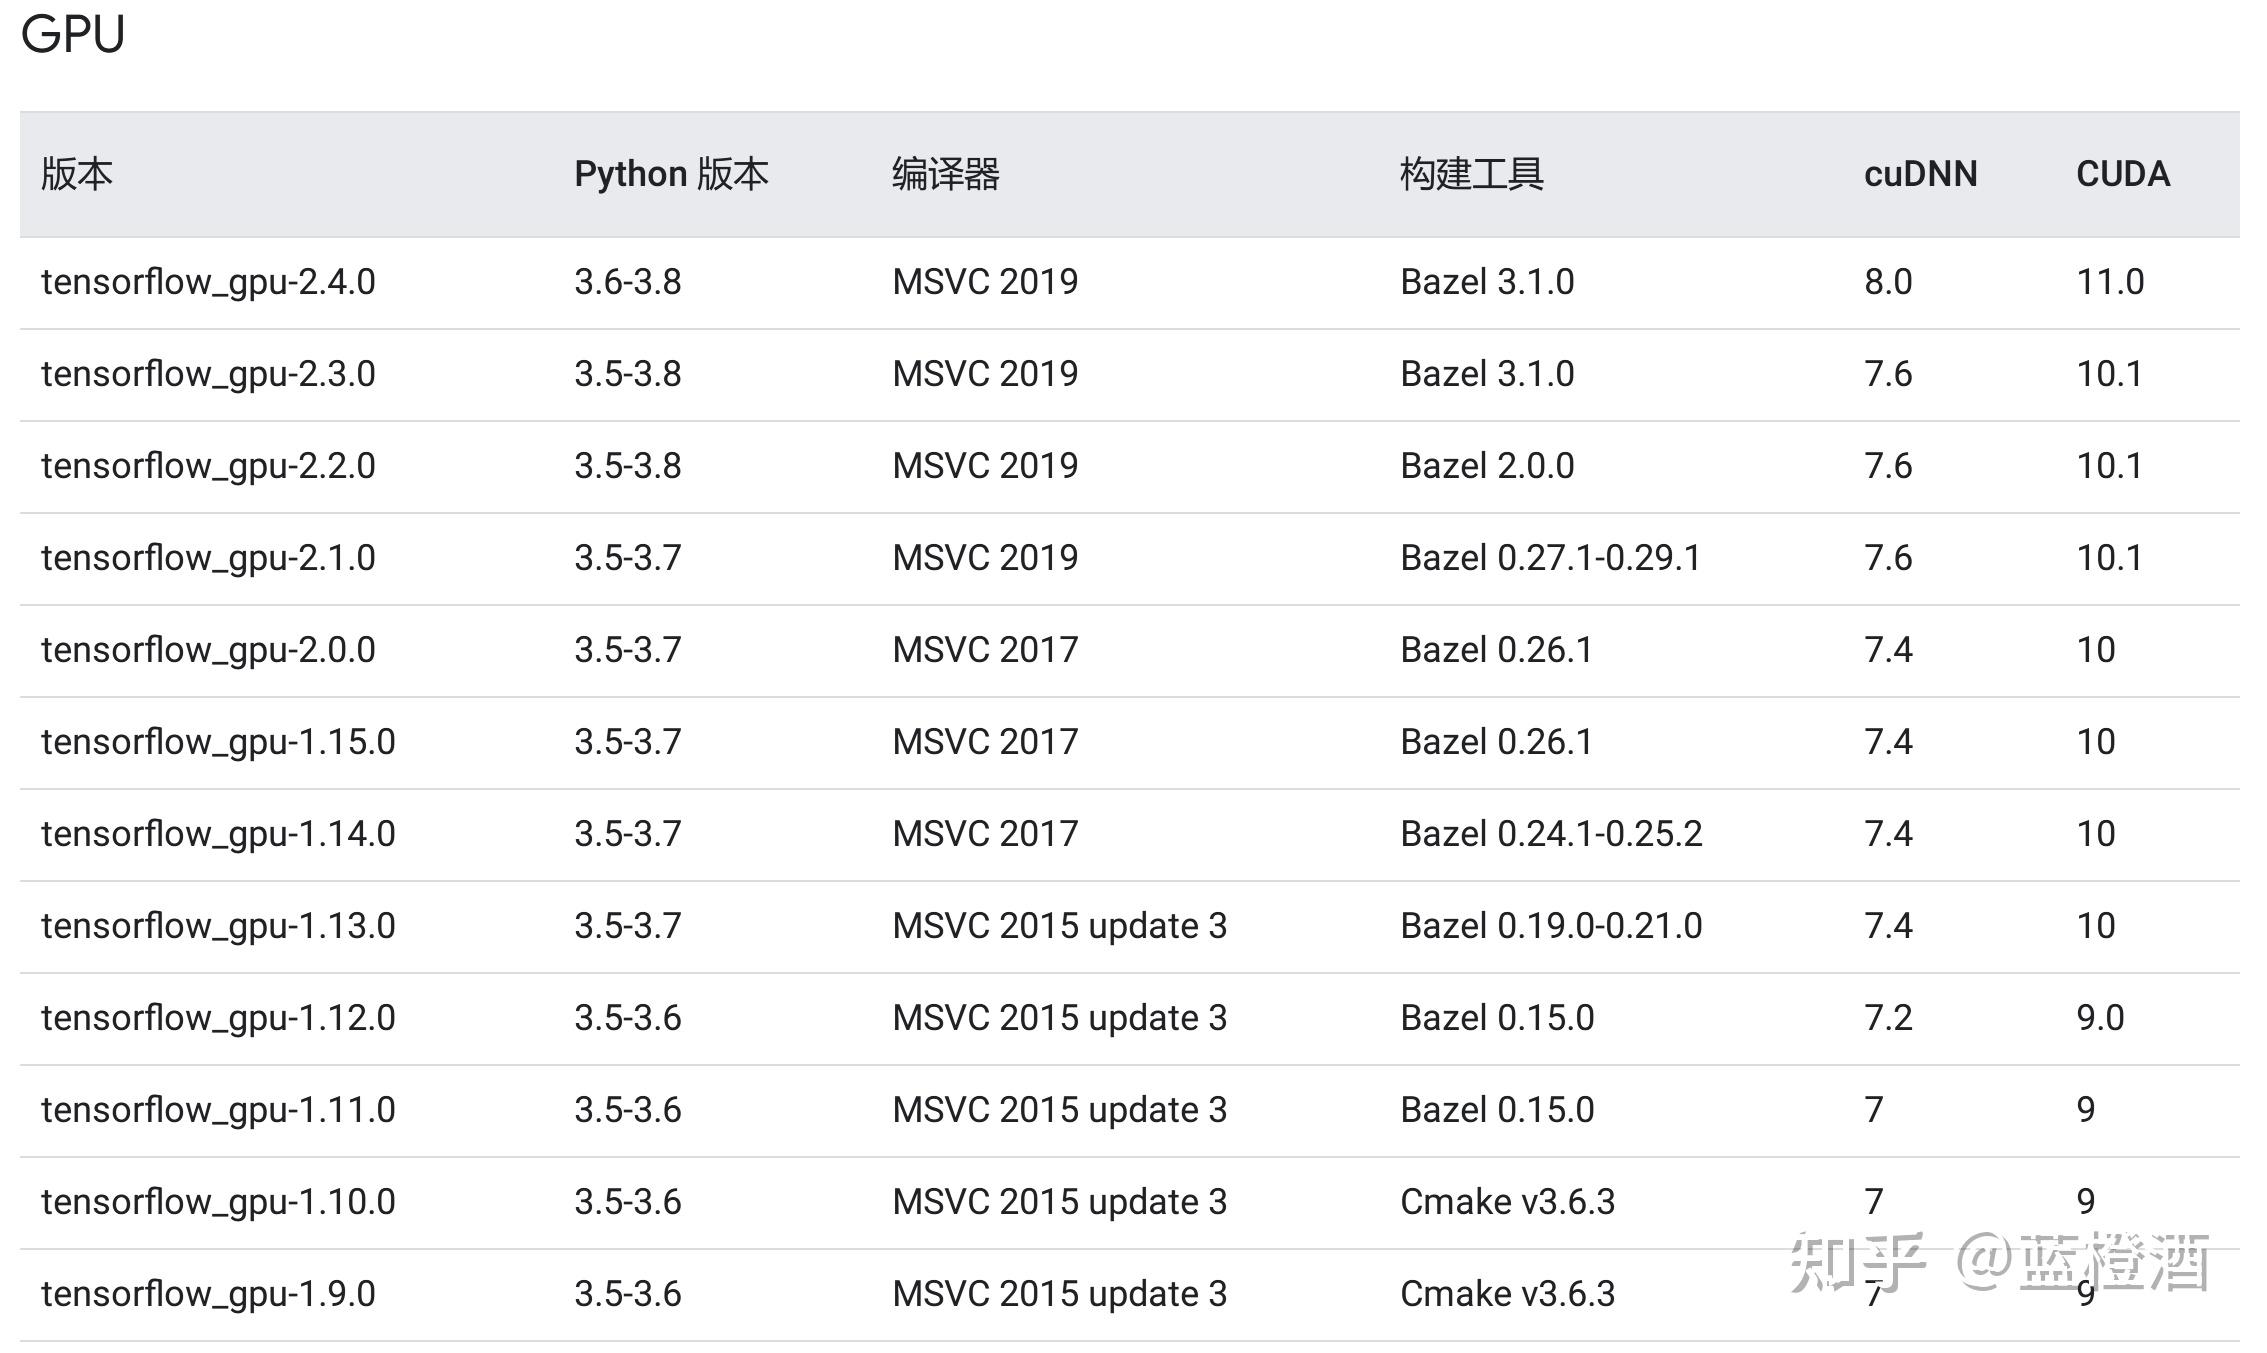Viewport: 2267px width, 1353px height.
Task: Click Bazel 0.26.1 in the 1.15.0 row
Action: [1496, 742]
